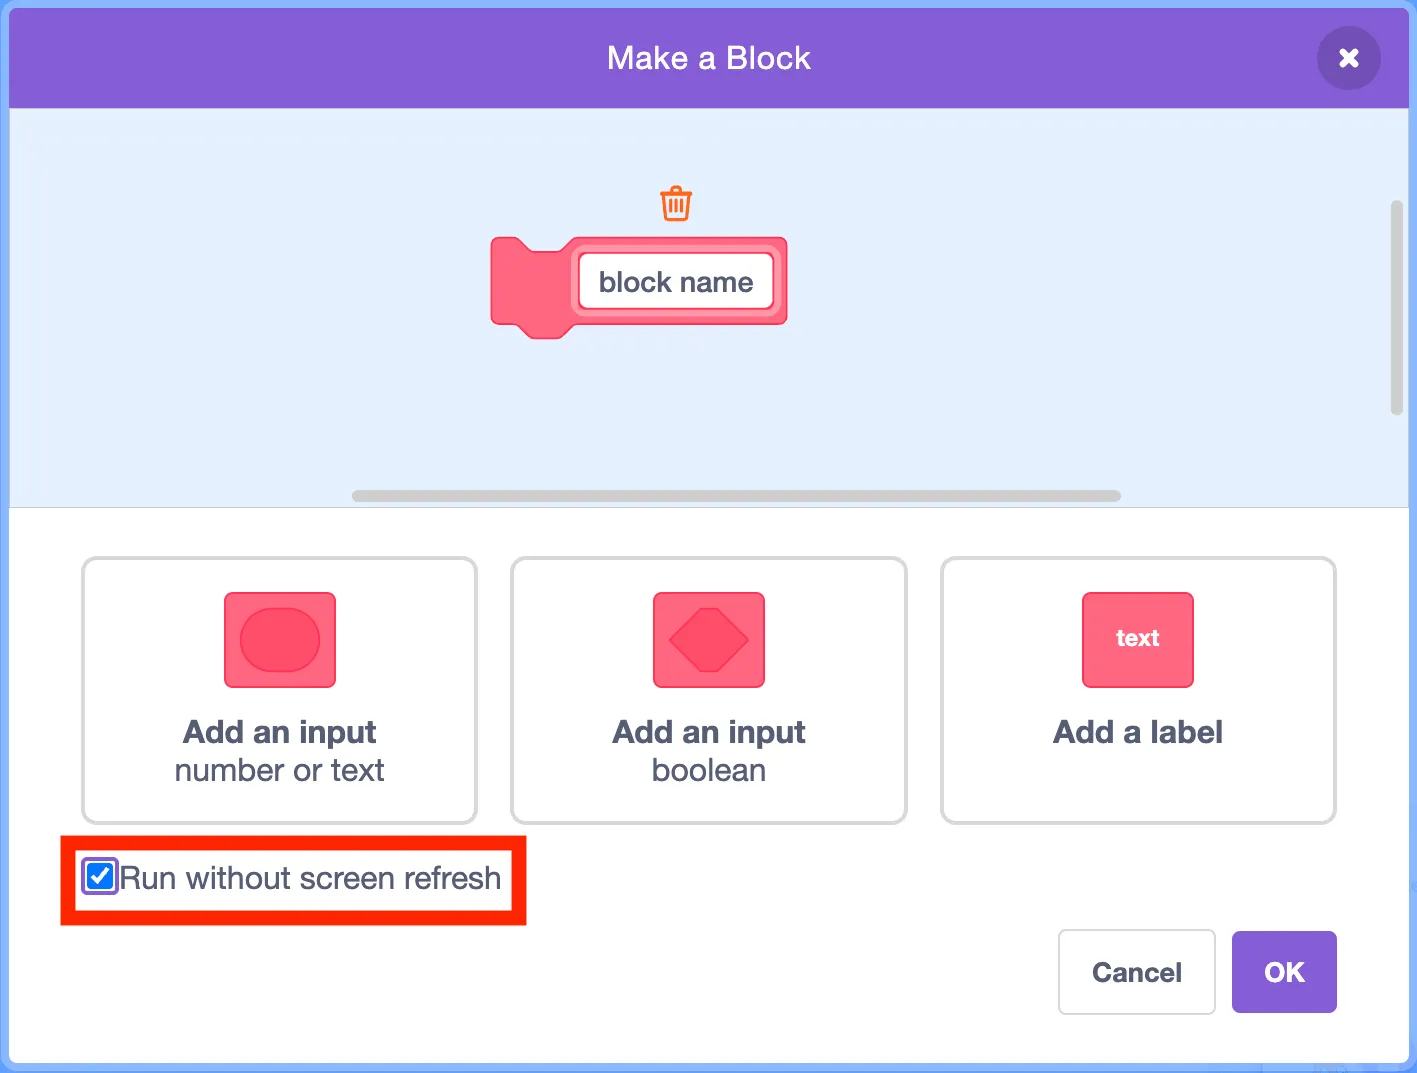This screenshot has height=1073, width=1417.
Task: Click the hexagonal boolean input icon
Action: [x=709, y=640]
